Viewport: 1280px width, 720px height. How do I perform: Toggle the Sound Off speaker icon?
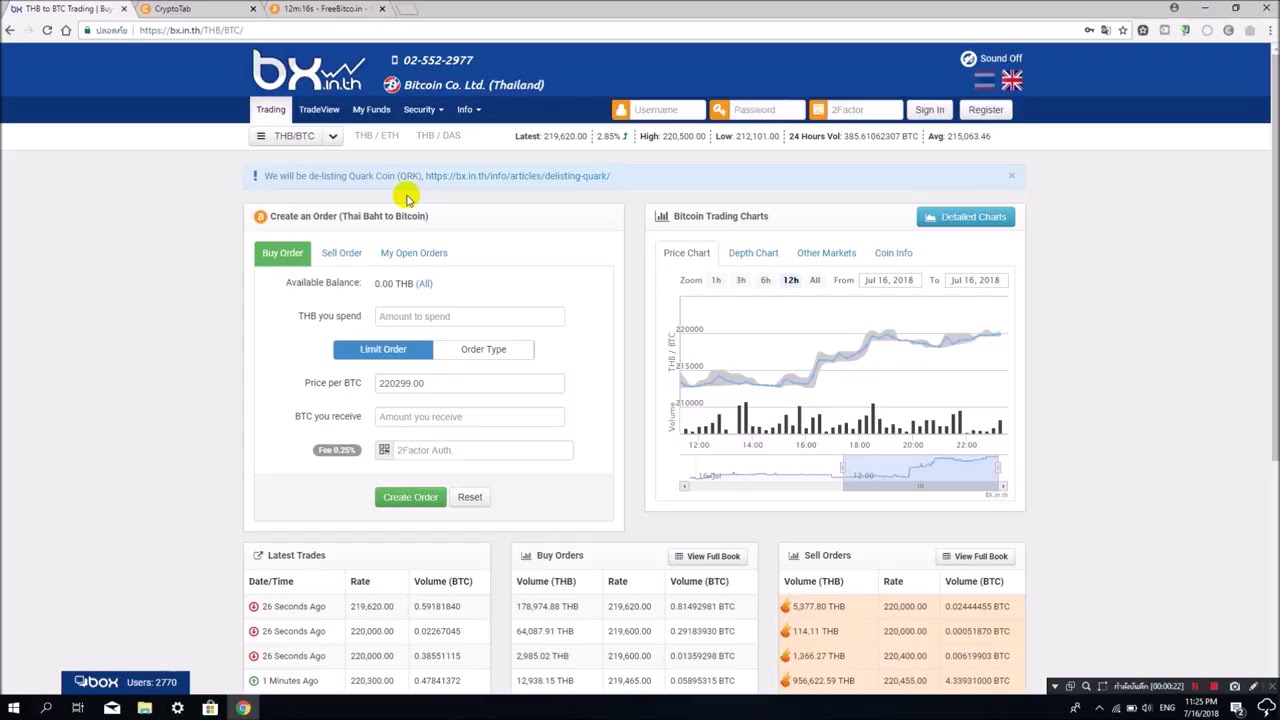pos(968,59)
